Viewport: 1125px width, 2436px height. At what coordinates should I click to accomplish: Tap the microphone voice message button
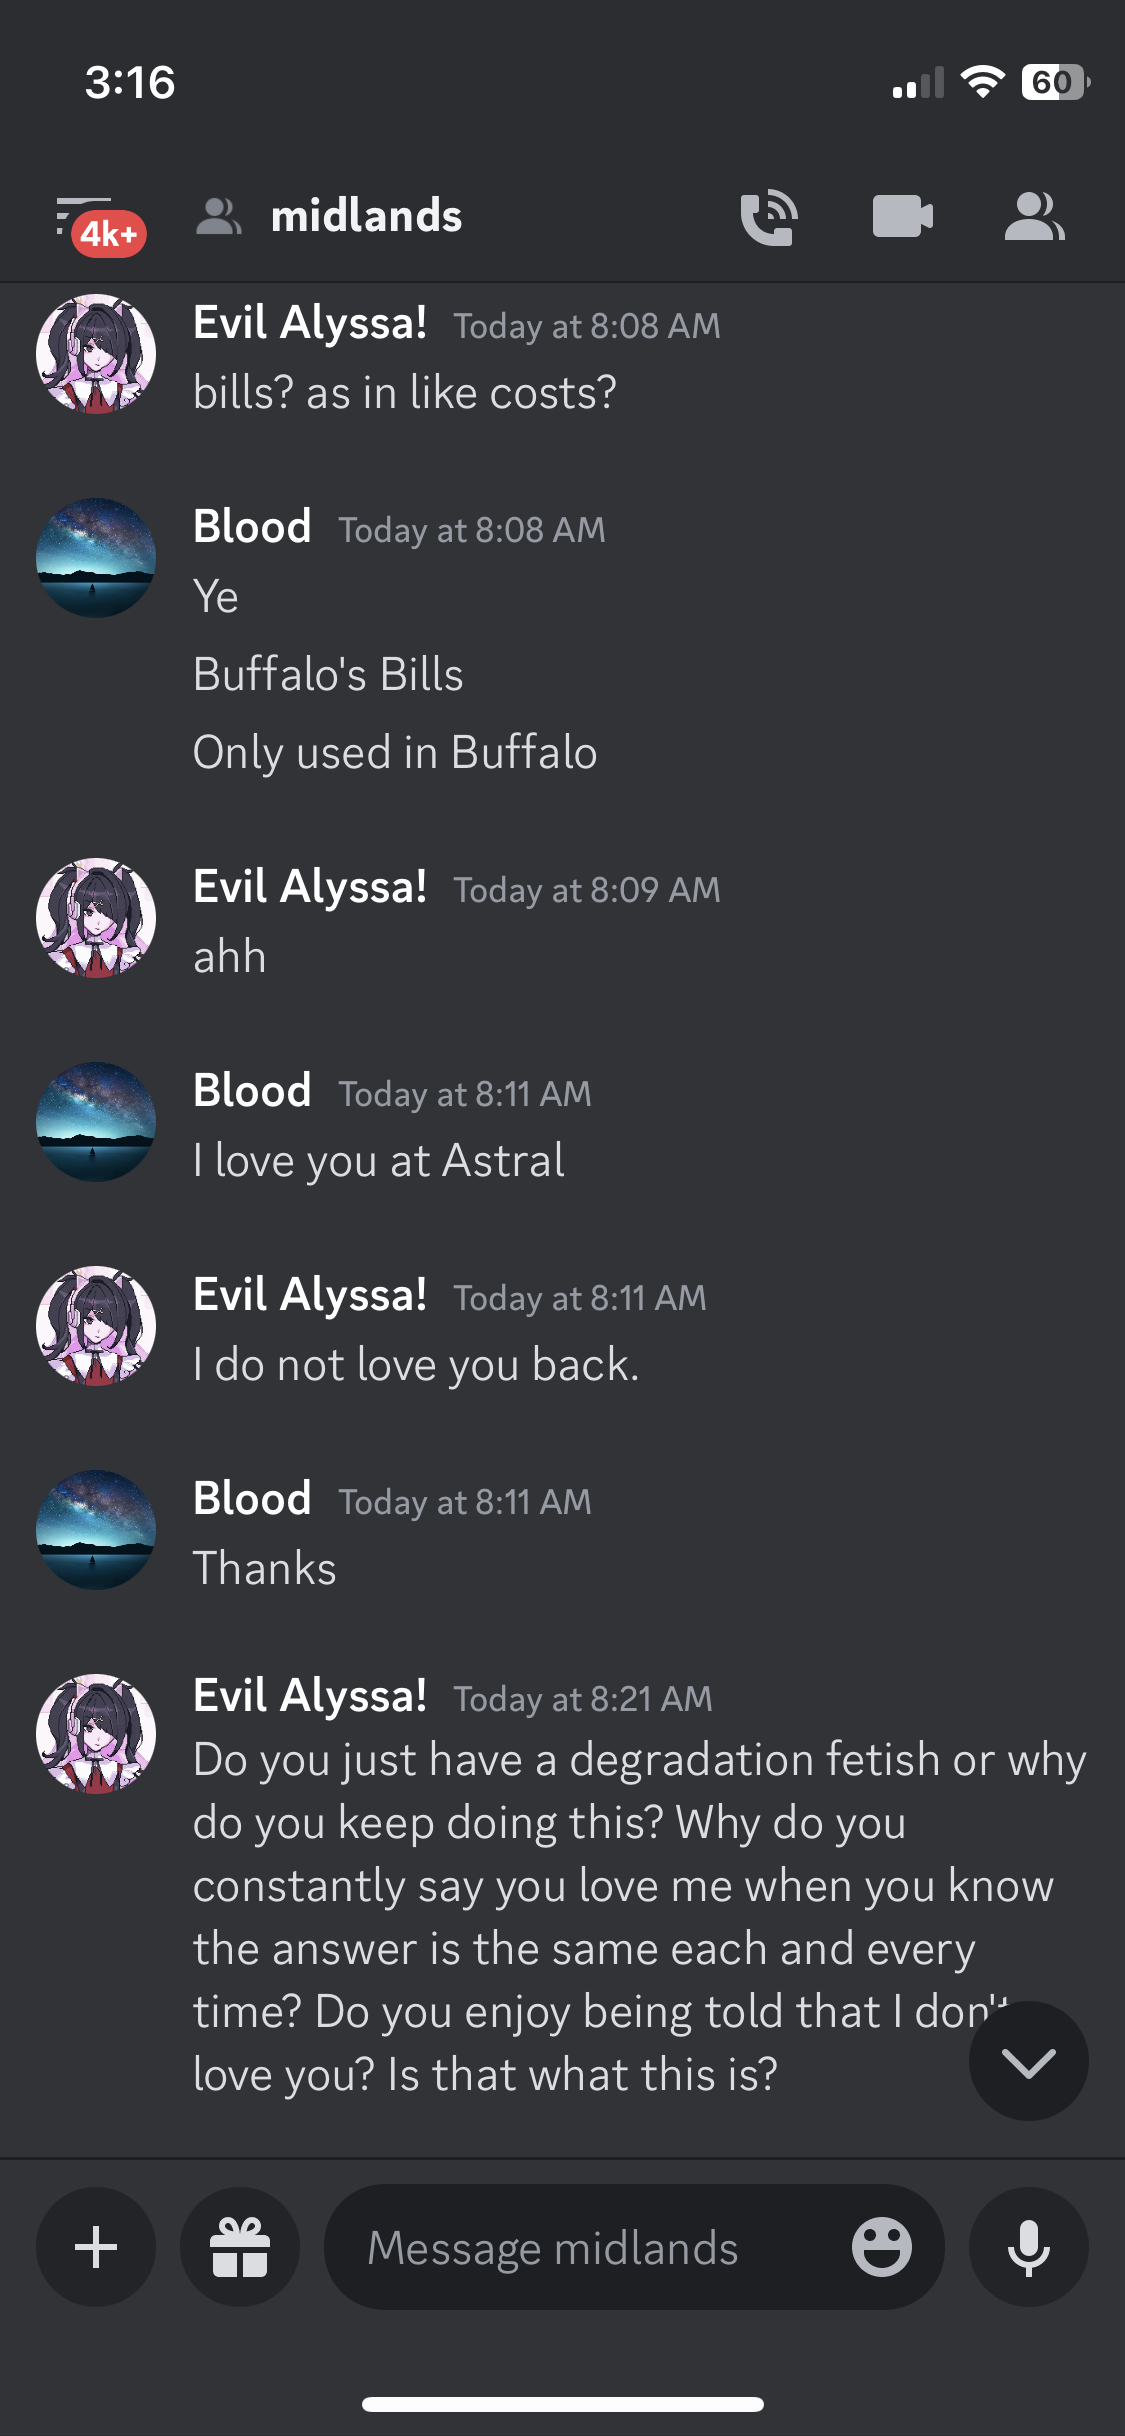point(1028,2247)
